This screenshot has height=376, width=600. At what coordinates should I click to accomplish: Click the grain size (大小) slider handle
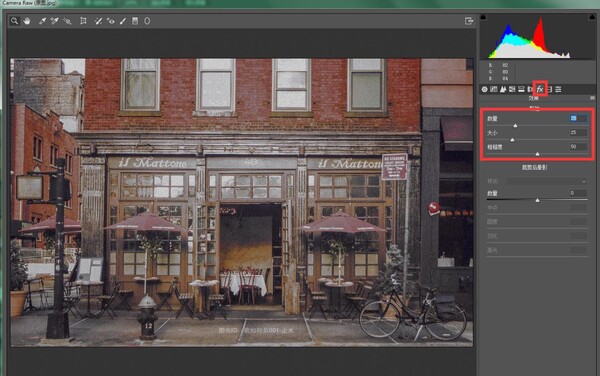coord(512,140)
